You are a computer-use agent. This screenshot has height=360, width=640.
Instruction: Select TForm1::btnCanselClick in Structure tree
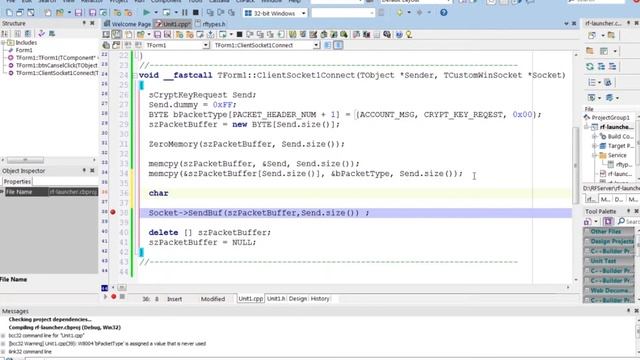click(57, 65)
